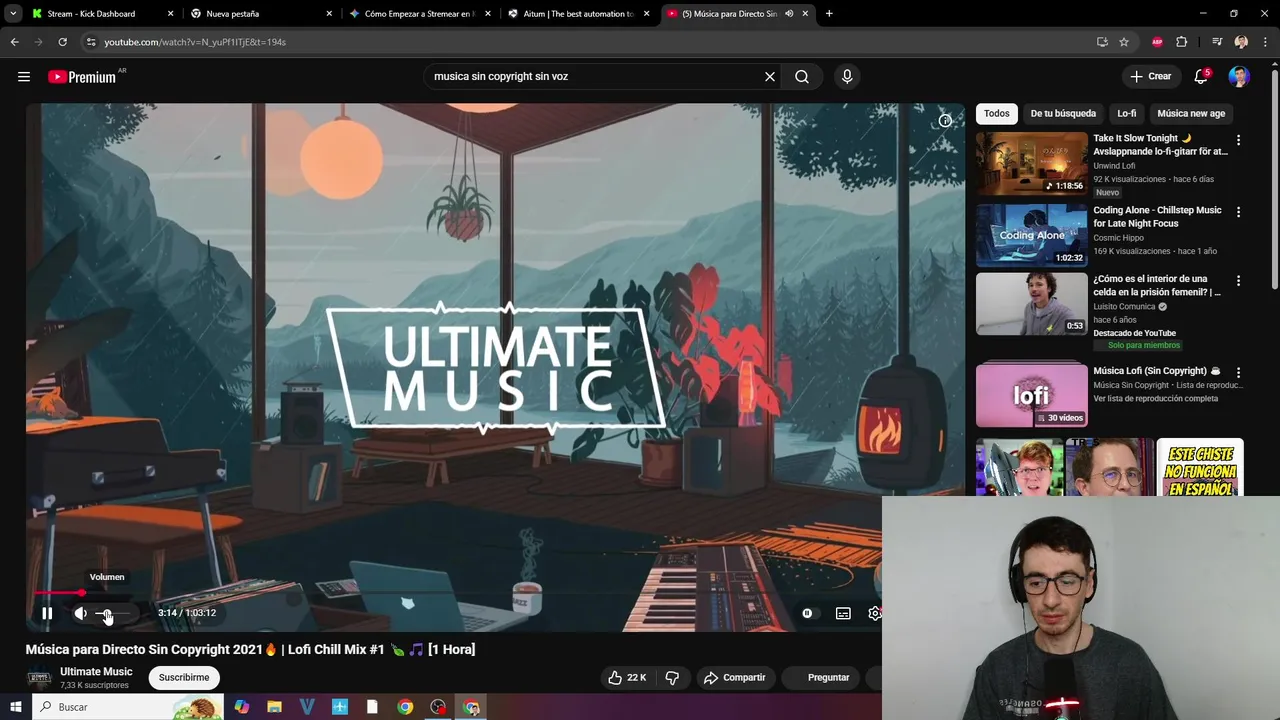Mute the video with speaker icon
Screen dimensions: 1280x720
click(x=81, y=613)
